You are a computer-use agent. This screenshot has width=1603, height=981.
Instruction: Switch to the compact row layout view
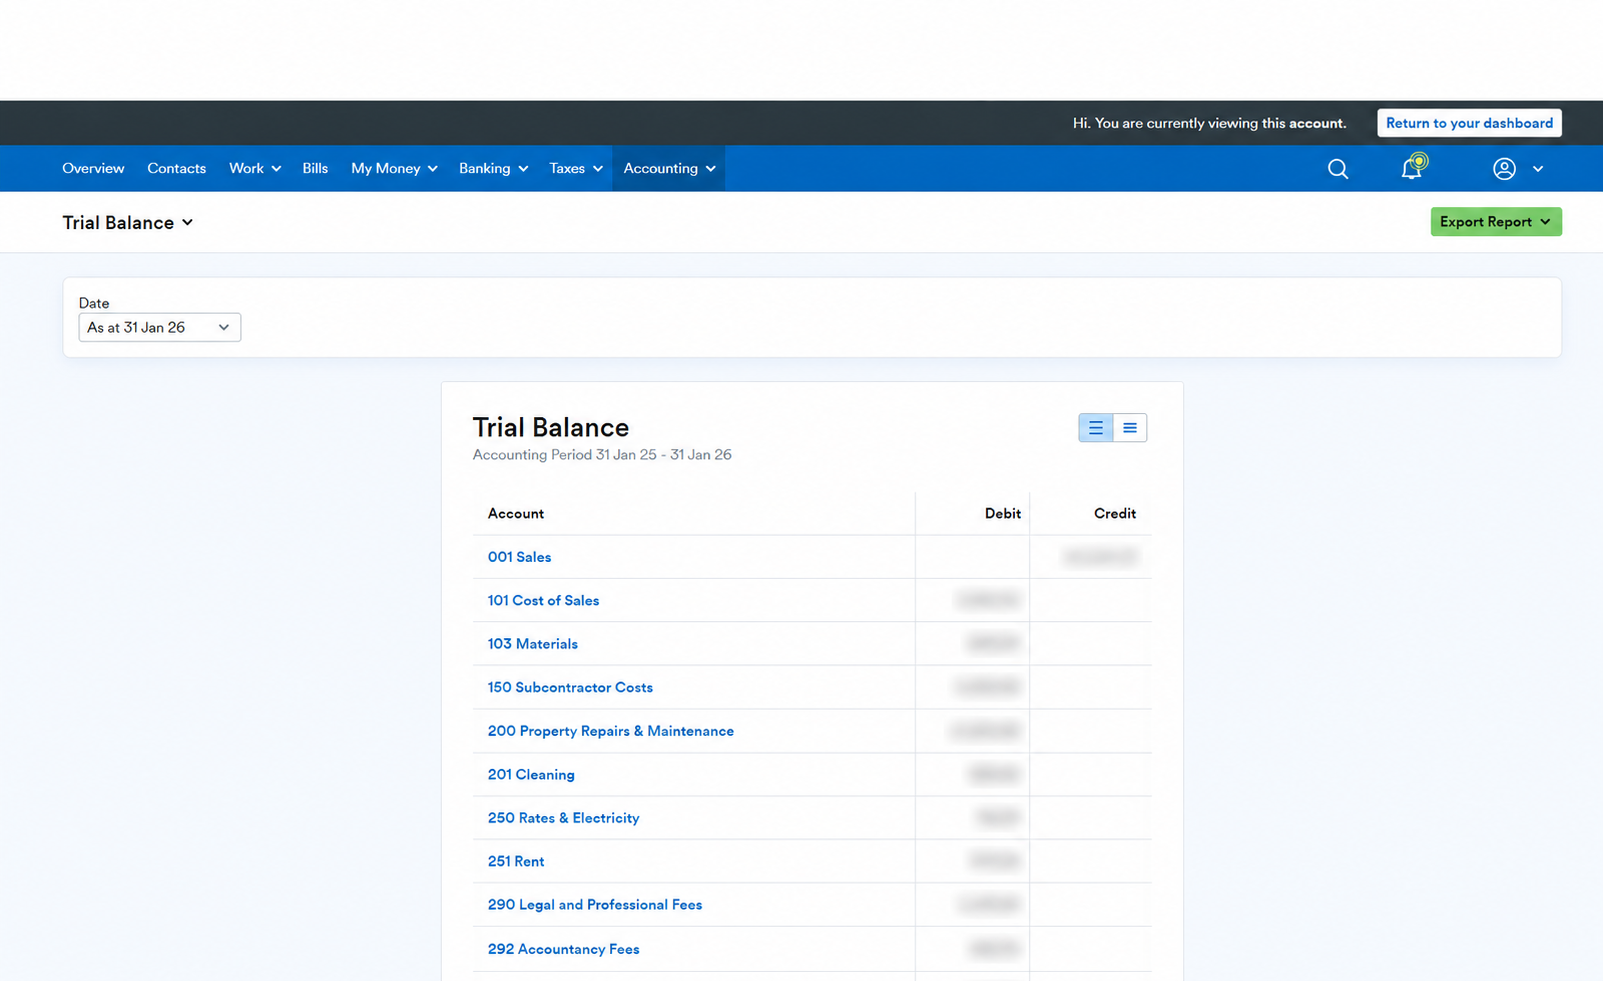pos(1130,428)
